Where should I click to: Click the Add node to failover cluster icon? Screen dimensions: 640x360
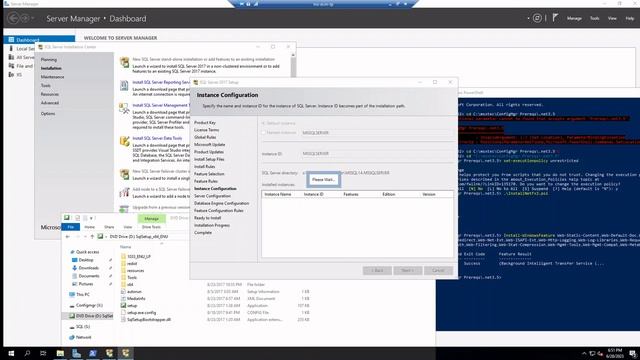coord(124,192)
